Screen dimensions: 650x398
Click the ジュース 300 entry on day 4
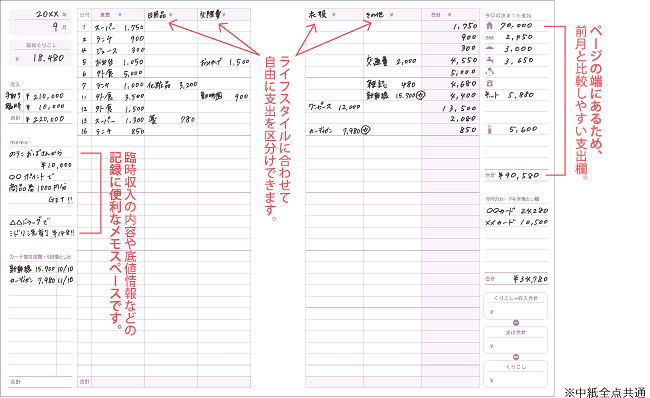click(x=120, y=50)
